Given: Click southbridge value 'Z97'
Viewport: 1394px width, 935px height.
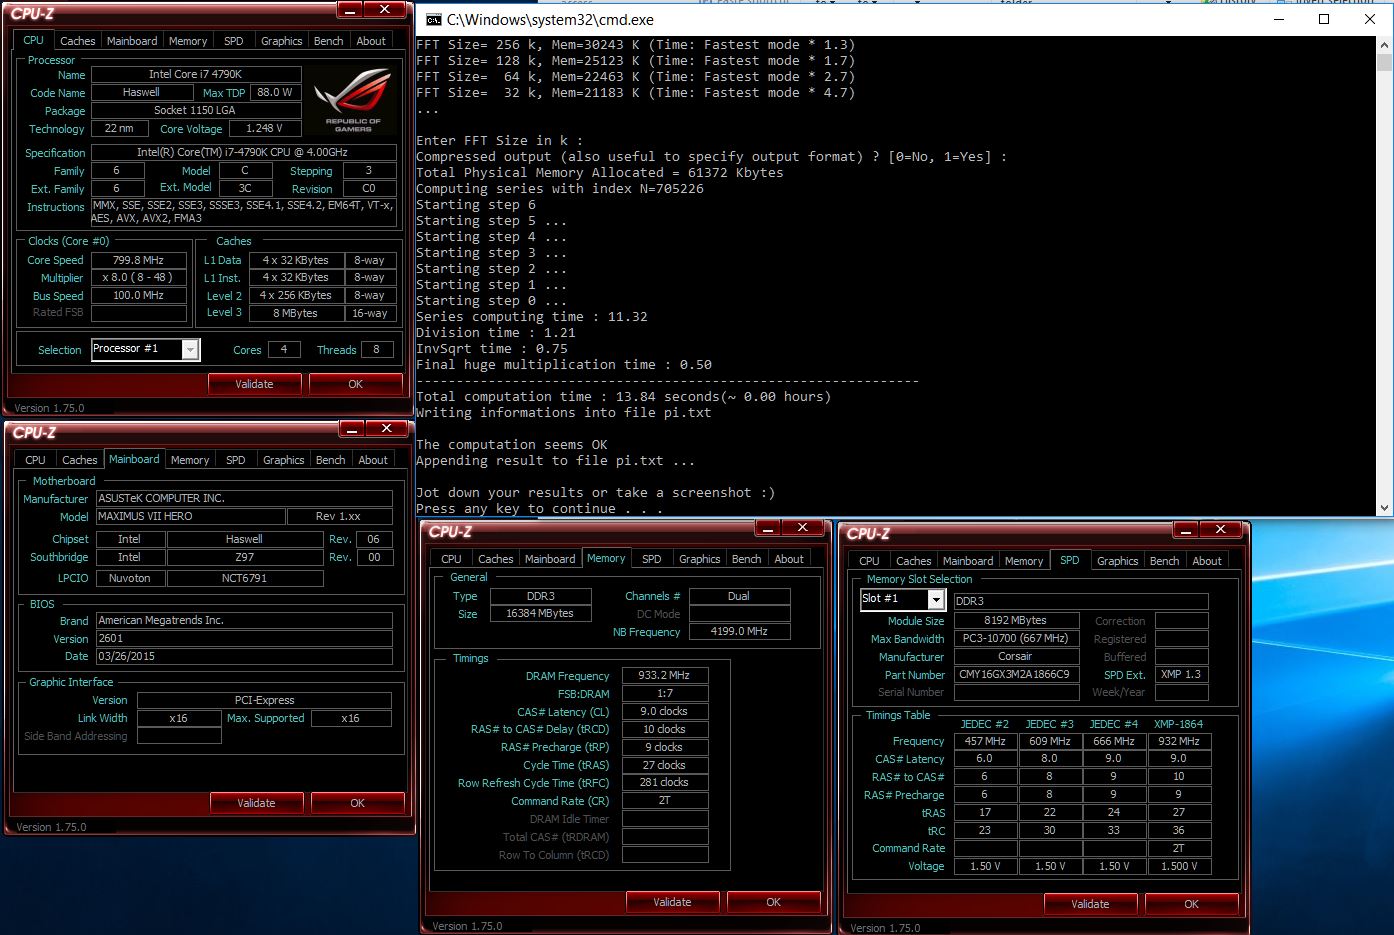Looking at the screenshot, I should coord(245,557).
